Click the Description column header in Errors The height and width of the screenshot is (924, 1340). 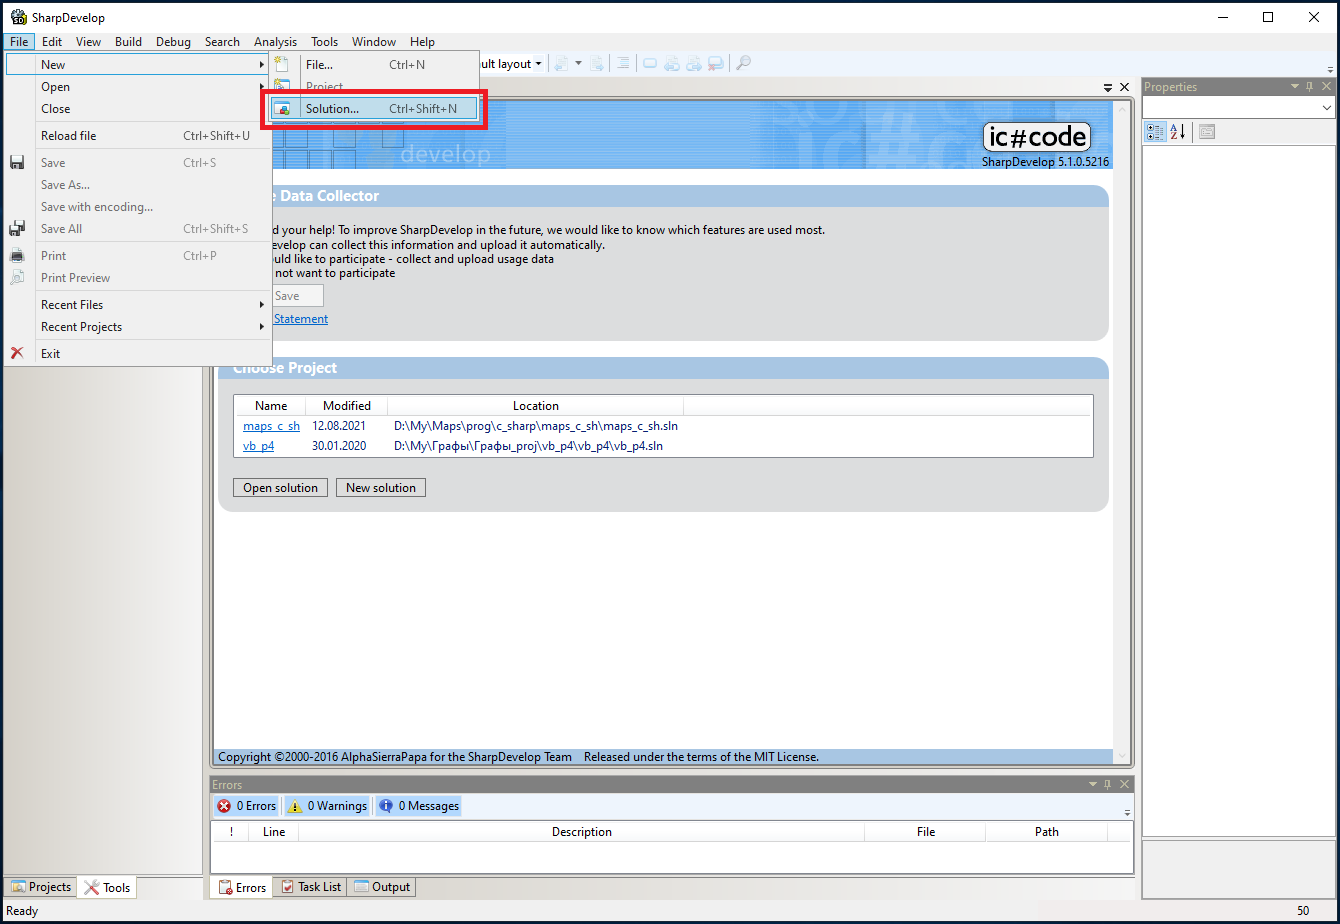tap(582, 832)
